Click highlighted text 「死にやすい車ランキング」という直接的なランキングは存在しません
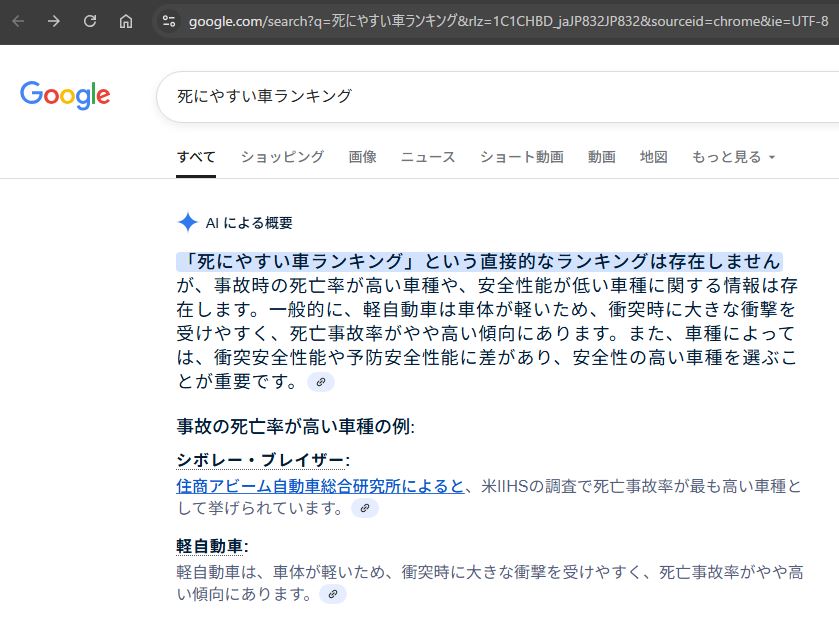 (x=479, y=261)
